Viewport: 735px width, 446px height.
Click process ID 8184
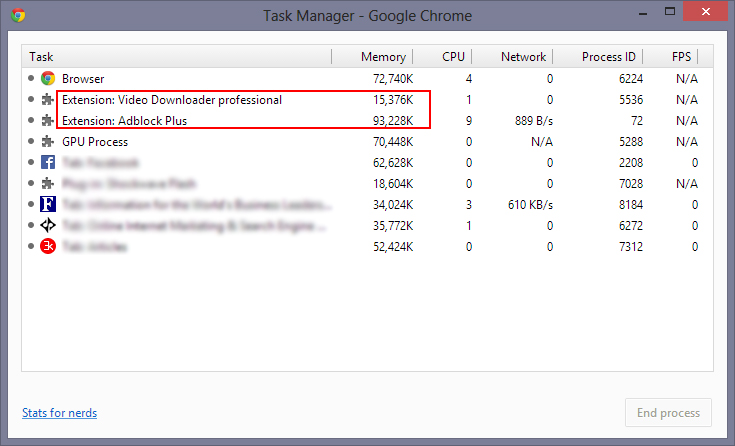630,205
